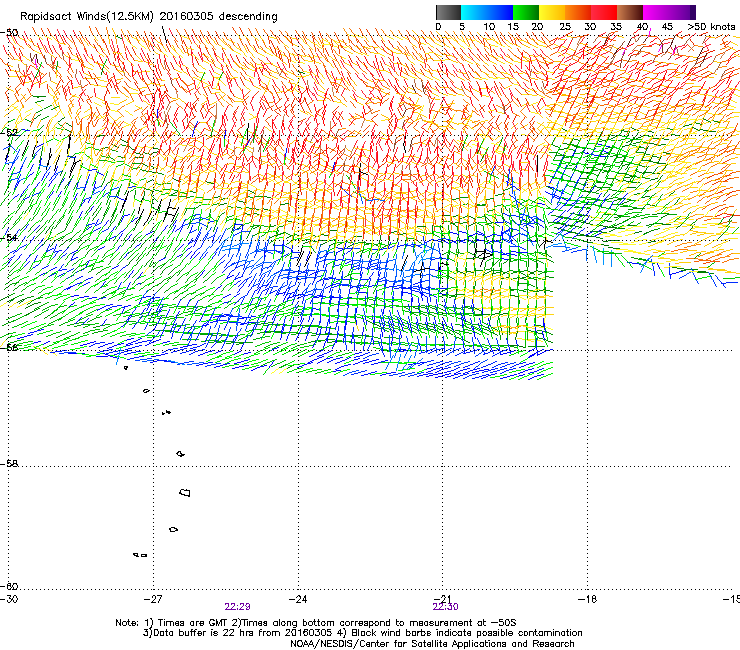Viewport: 740px width, 650px height.
Task: Click the '>50 knots' legend label
Action: [711, 27]
